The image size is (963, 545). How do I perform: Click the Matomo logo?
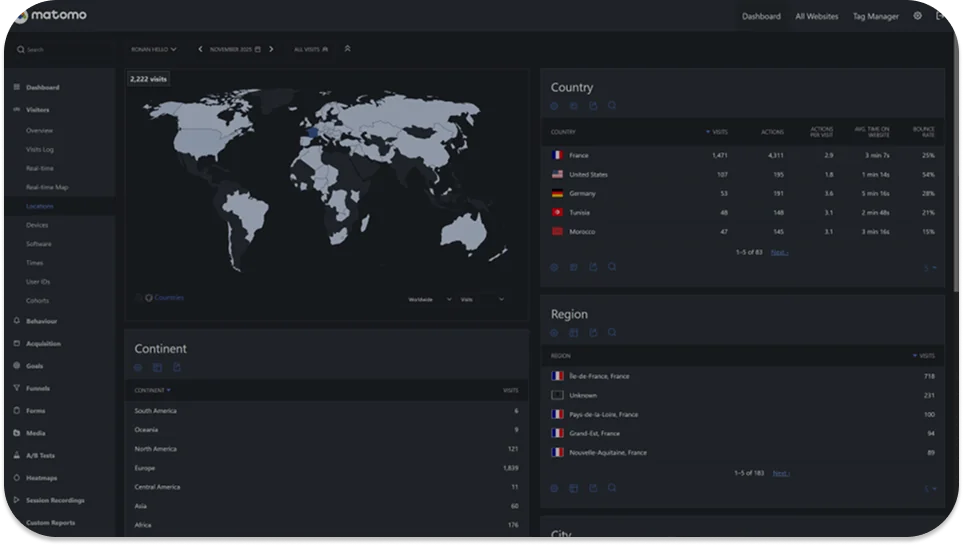pyautogui.click(x=50, y=15)
